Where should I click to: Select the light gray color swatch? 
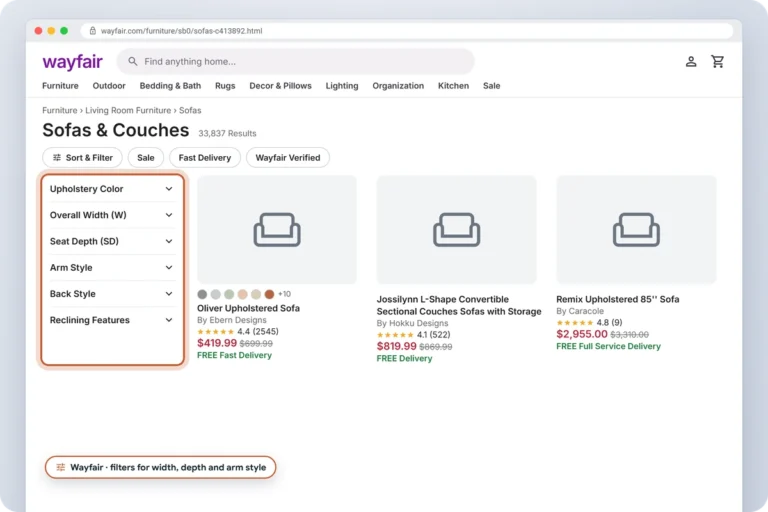tap(216, 294)
